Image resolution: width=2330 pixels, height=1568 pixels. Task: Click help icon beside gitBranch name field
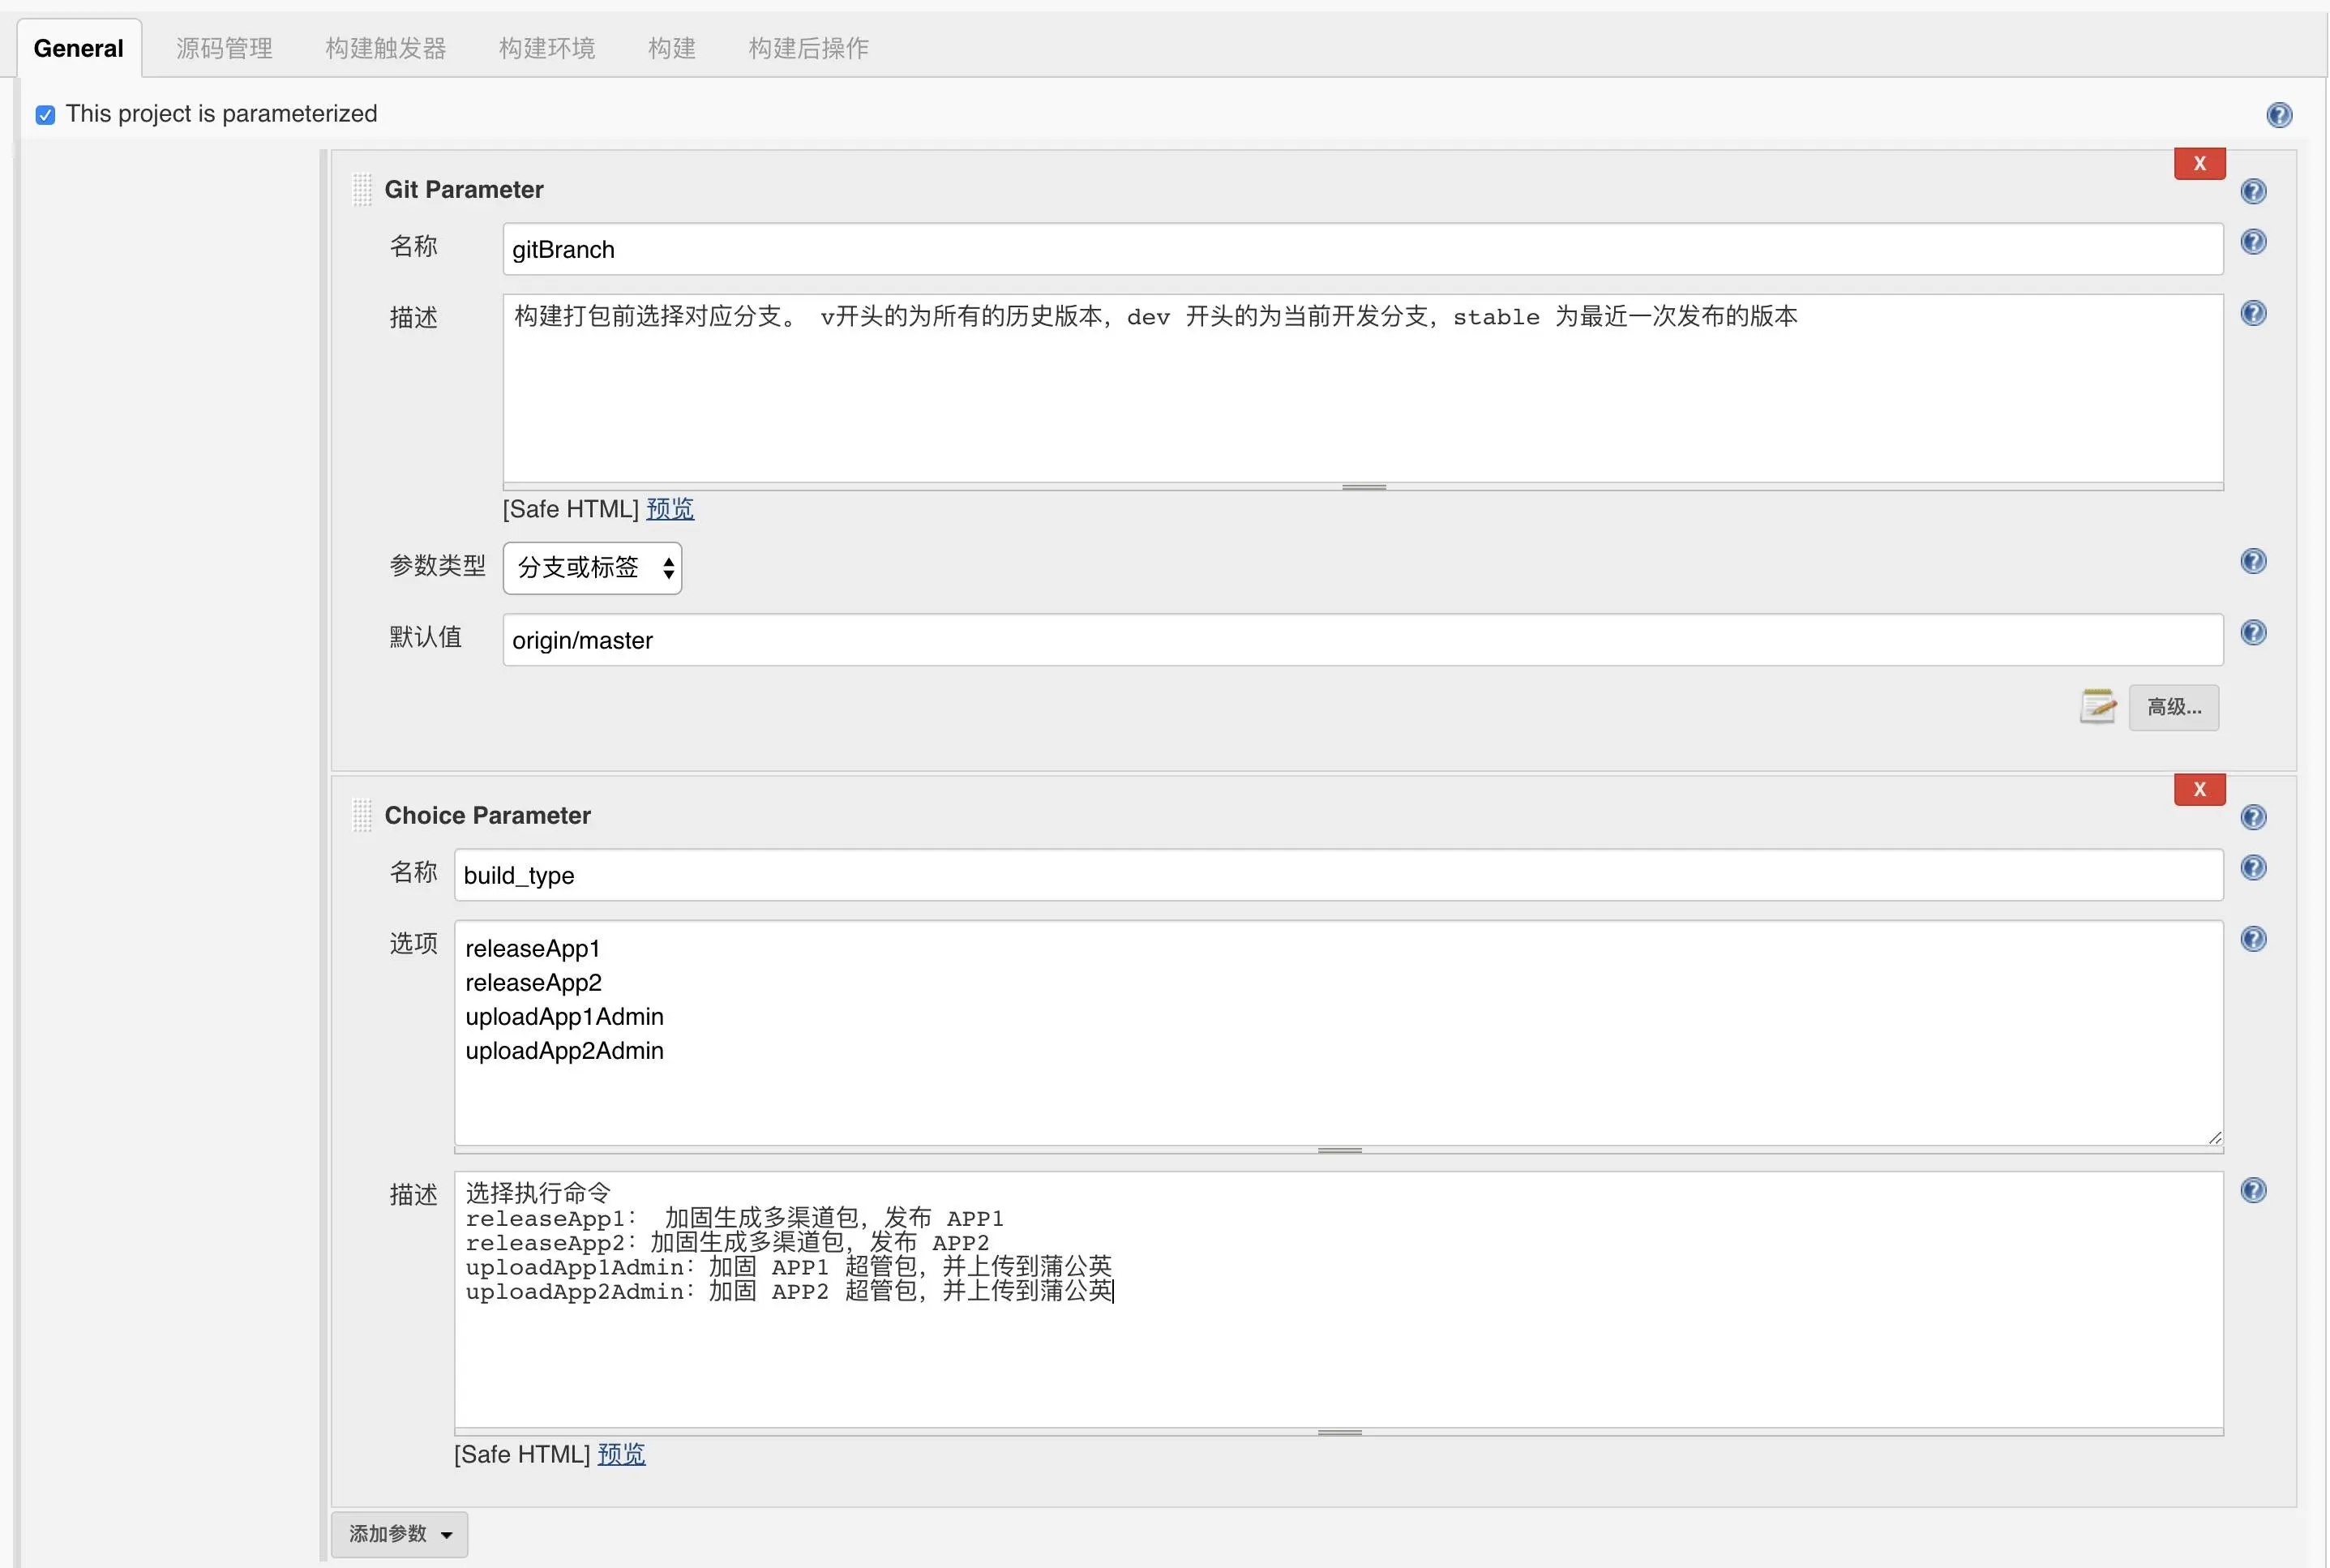[x=2253, y=241]
